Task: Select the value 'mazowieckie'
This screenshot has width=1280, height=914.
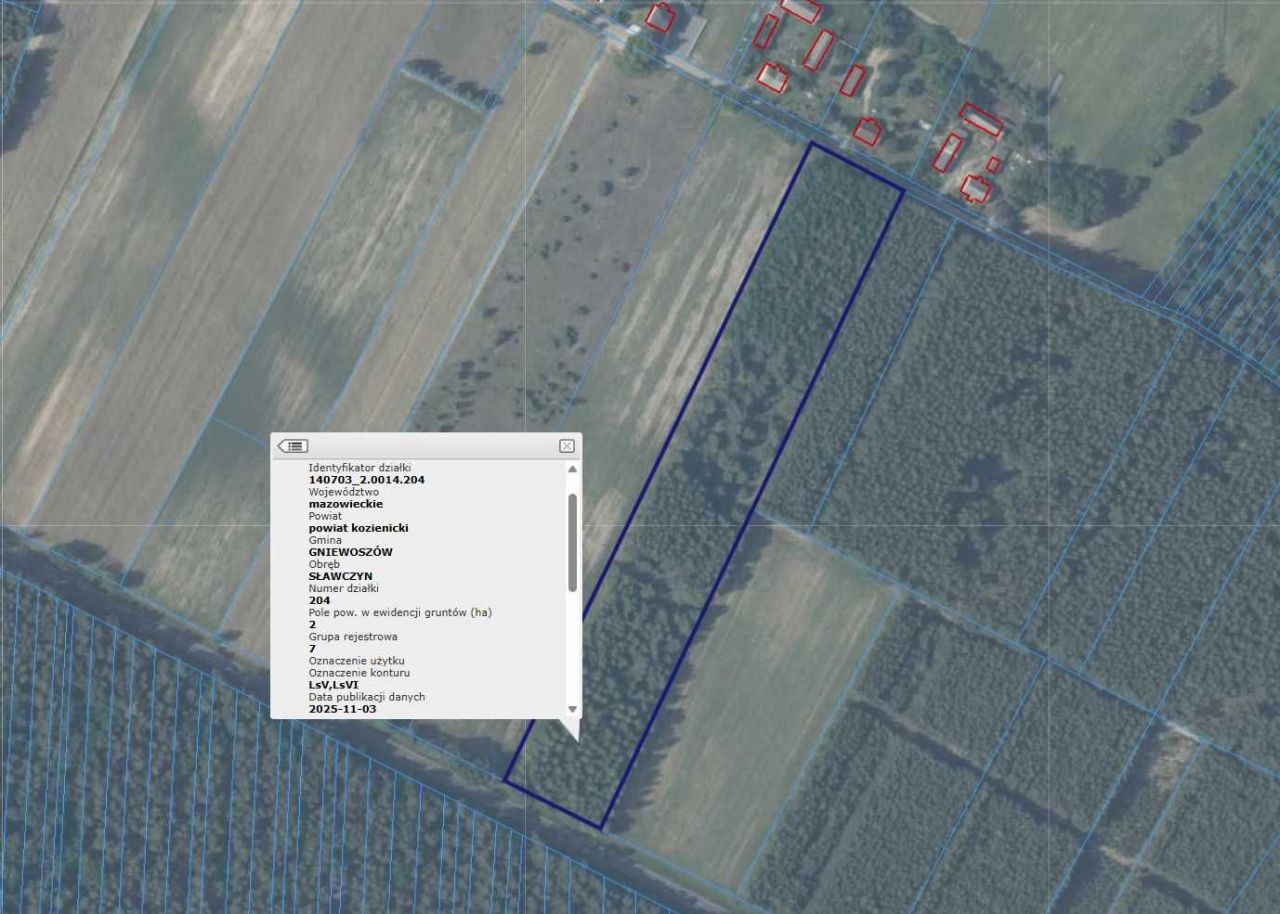Action: pos(346,504)
